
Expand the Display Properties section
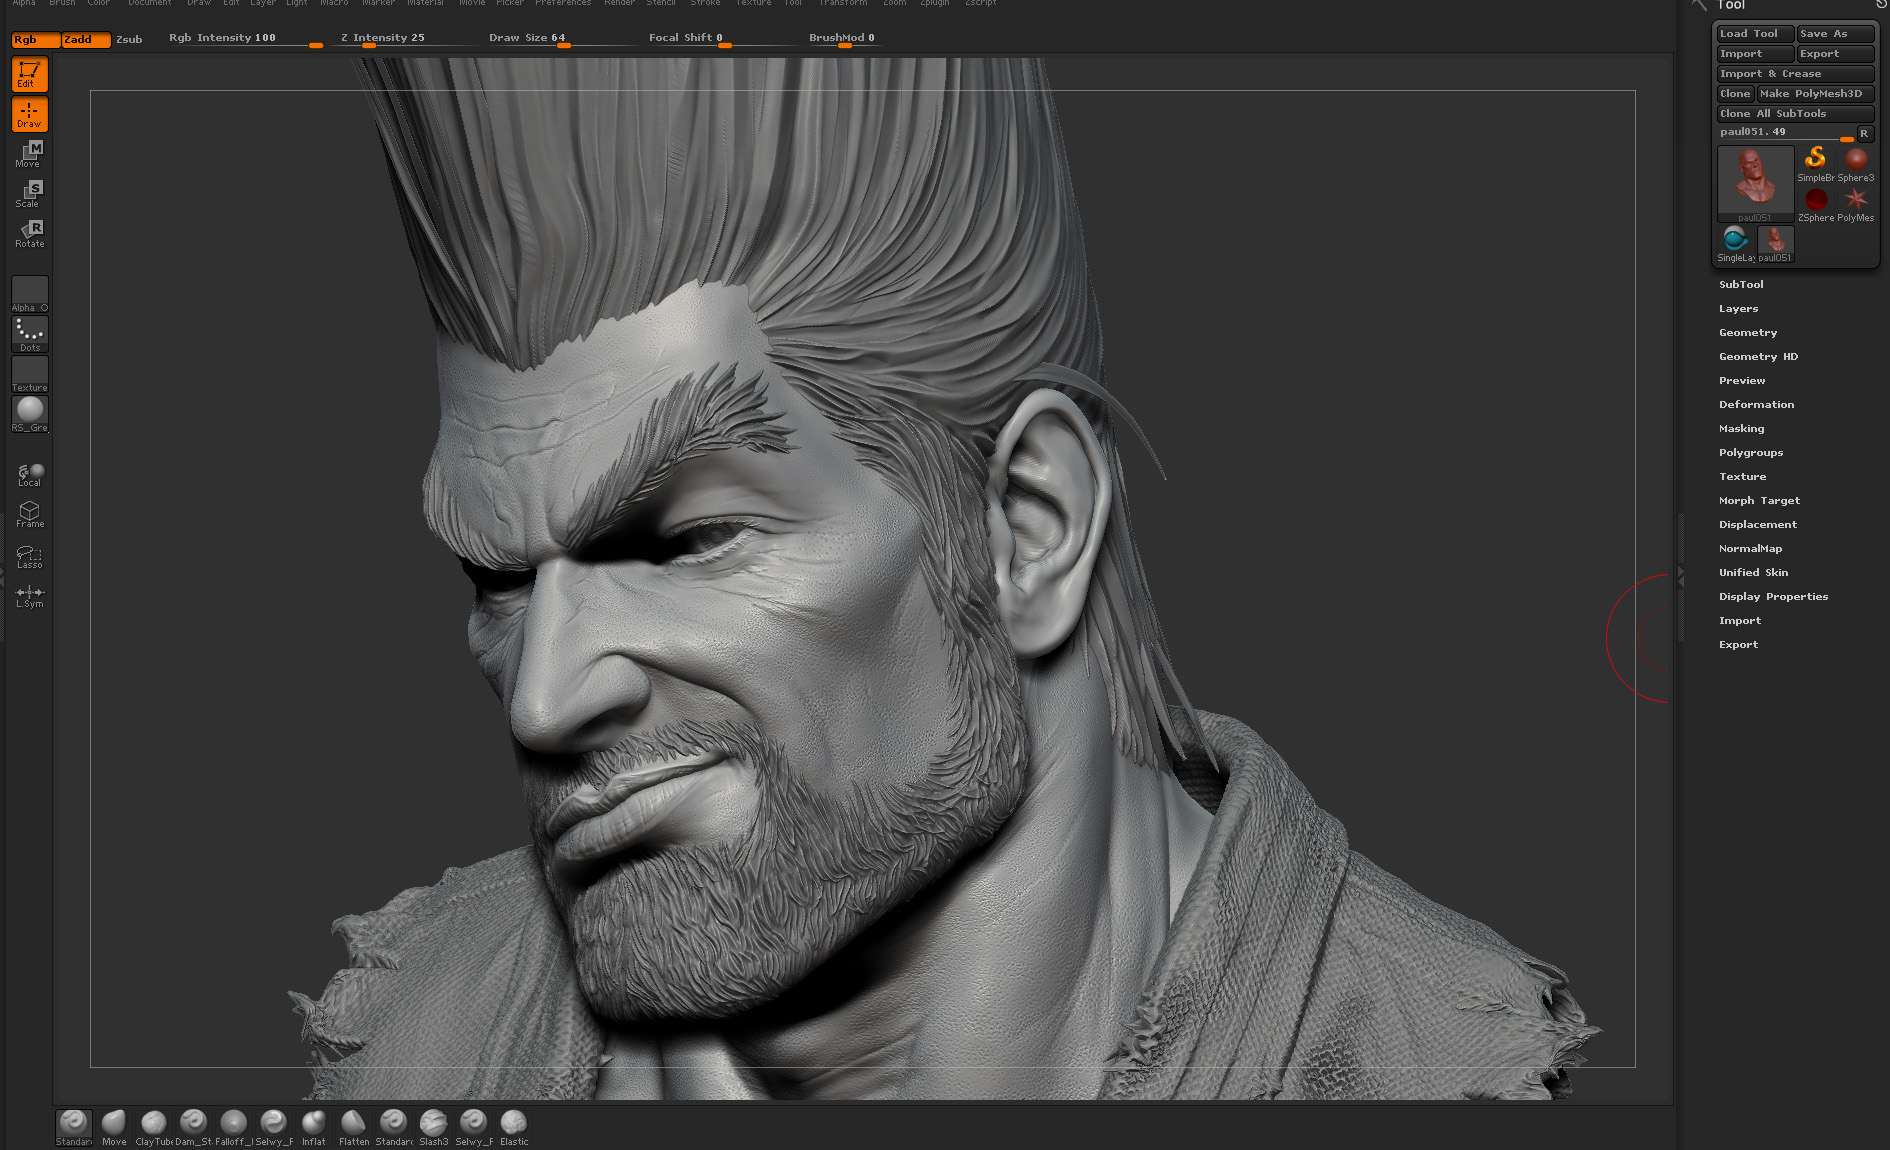(x=1773, y=597)
